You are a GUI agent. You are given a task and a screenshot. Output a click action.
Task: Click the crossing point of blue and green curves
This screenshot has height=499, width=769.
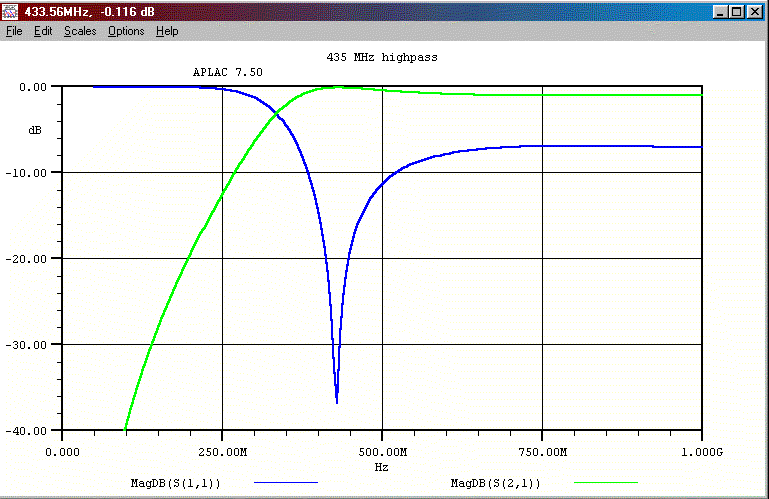(x=278, y=113)
